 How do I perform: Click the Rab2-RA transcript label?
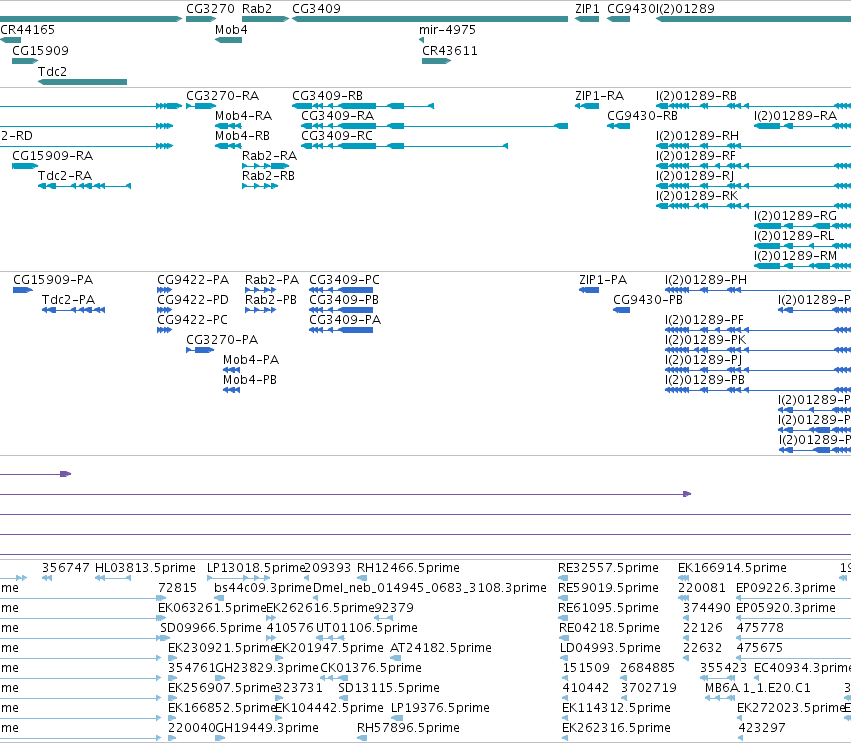tap(270, 156)
